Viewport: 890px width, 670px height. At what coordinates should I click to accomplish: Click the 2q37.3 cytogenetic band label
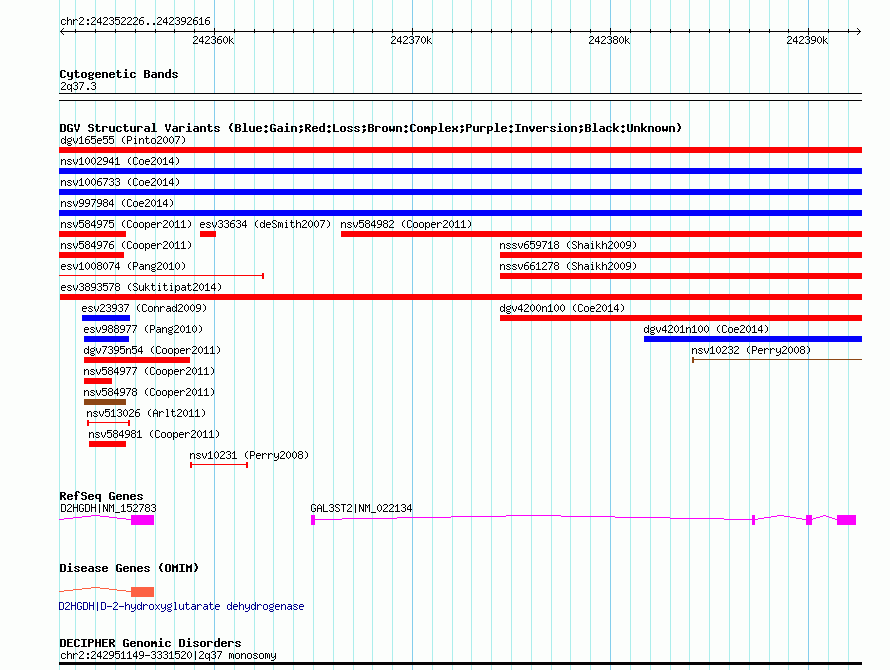click(x=78, y=86)
